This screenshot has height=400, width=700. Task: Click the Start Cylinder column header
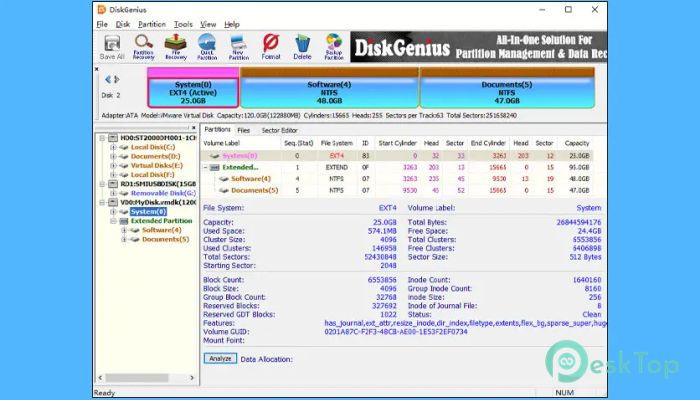pos(397,143)
